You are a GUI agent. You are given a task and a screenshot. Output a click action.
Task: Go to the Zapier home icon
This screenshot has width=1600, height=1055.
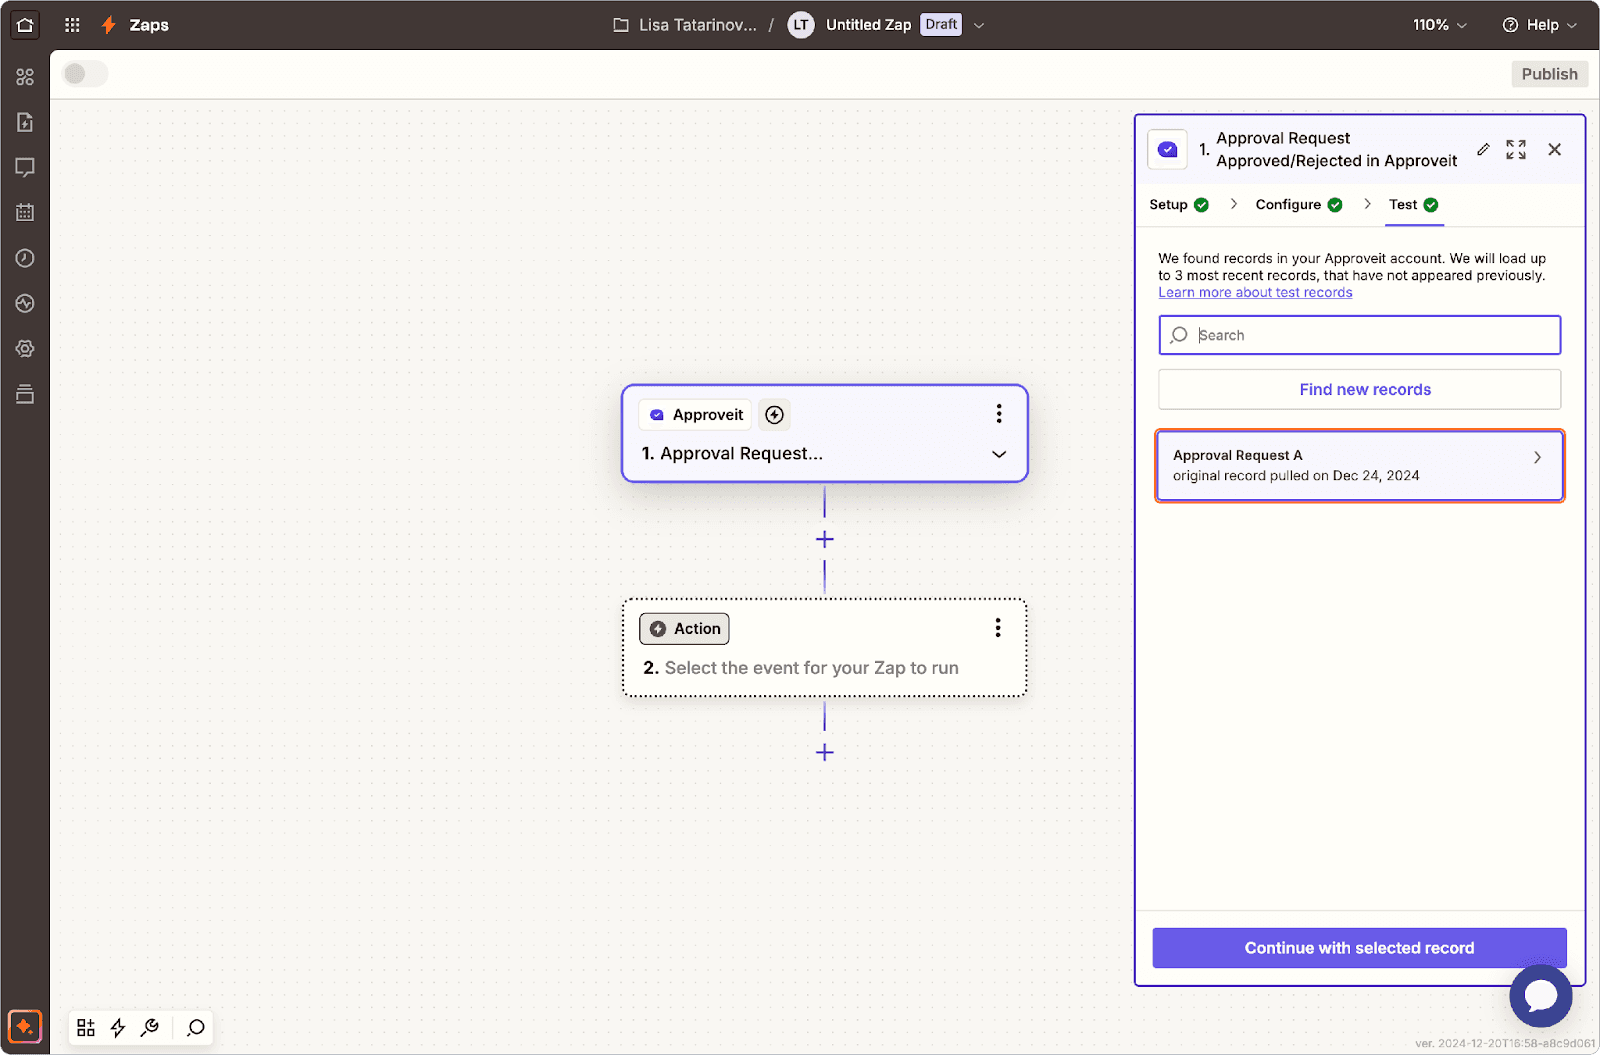(25, 25)
